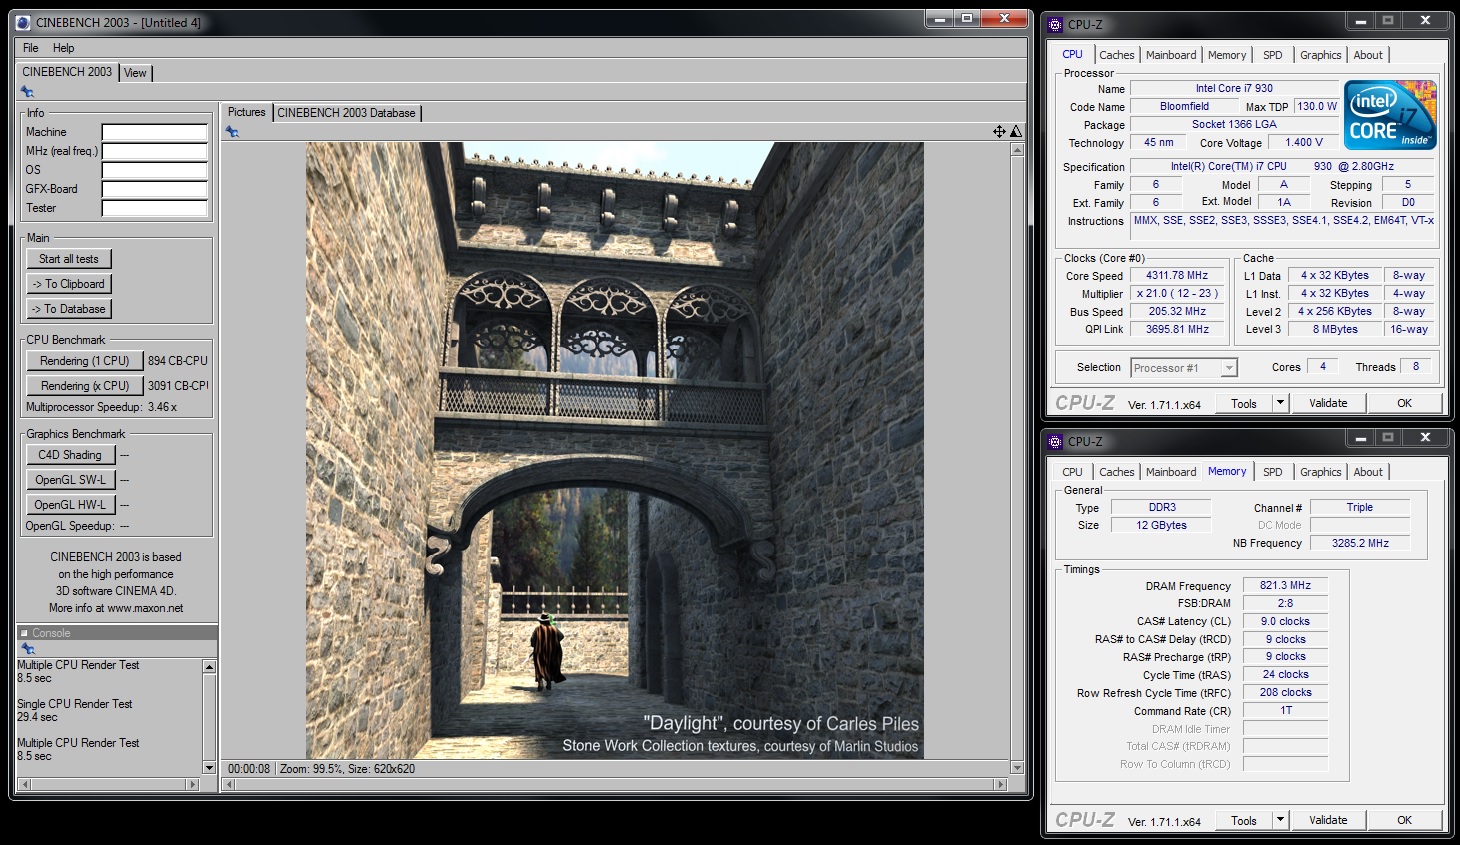This screenshot has height=845, width=1460.
Task: Click the pin icon below CINEBENCH 2003 tab
Action: pyautogui.click(x=27, y=92)
